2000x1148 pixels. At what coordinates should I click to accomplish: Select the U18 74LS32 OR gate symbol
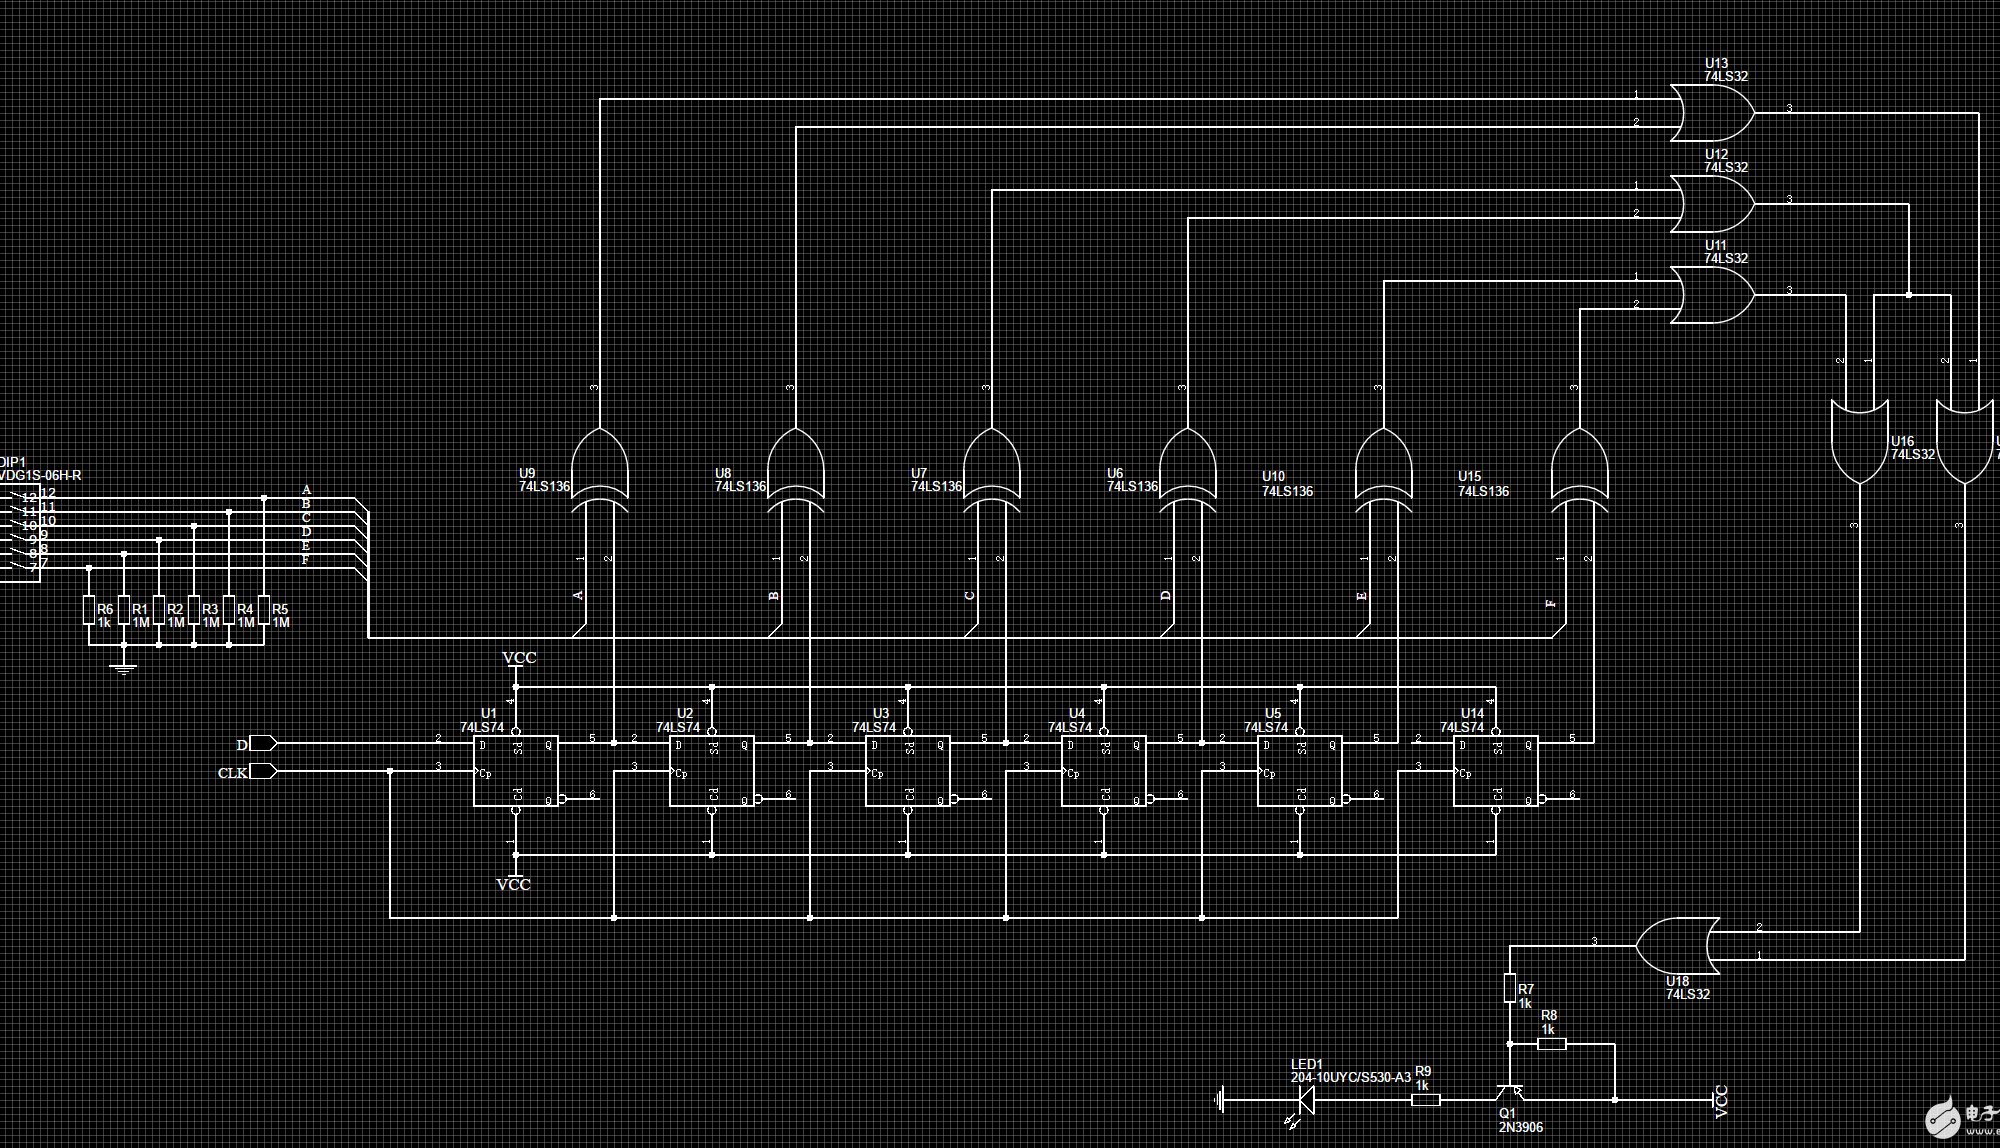point(1678,945)
